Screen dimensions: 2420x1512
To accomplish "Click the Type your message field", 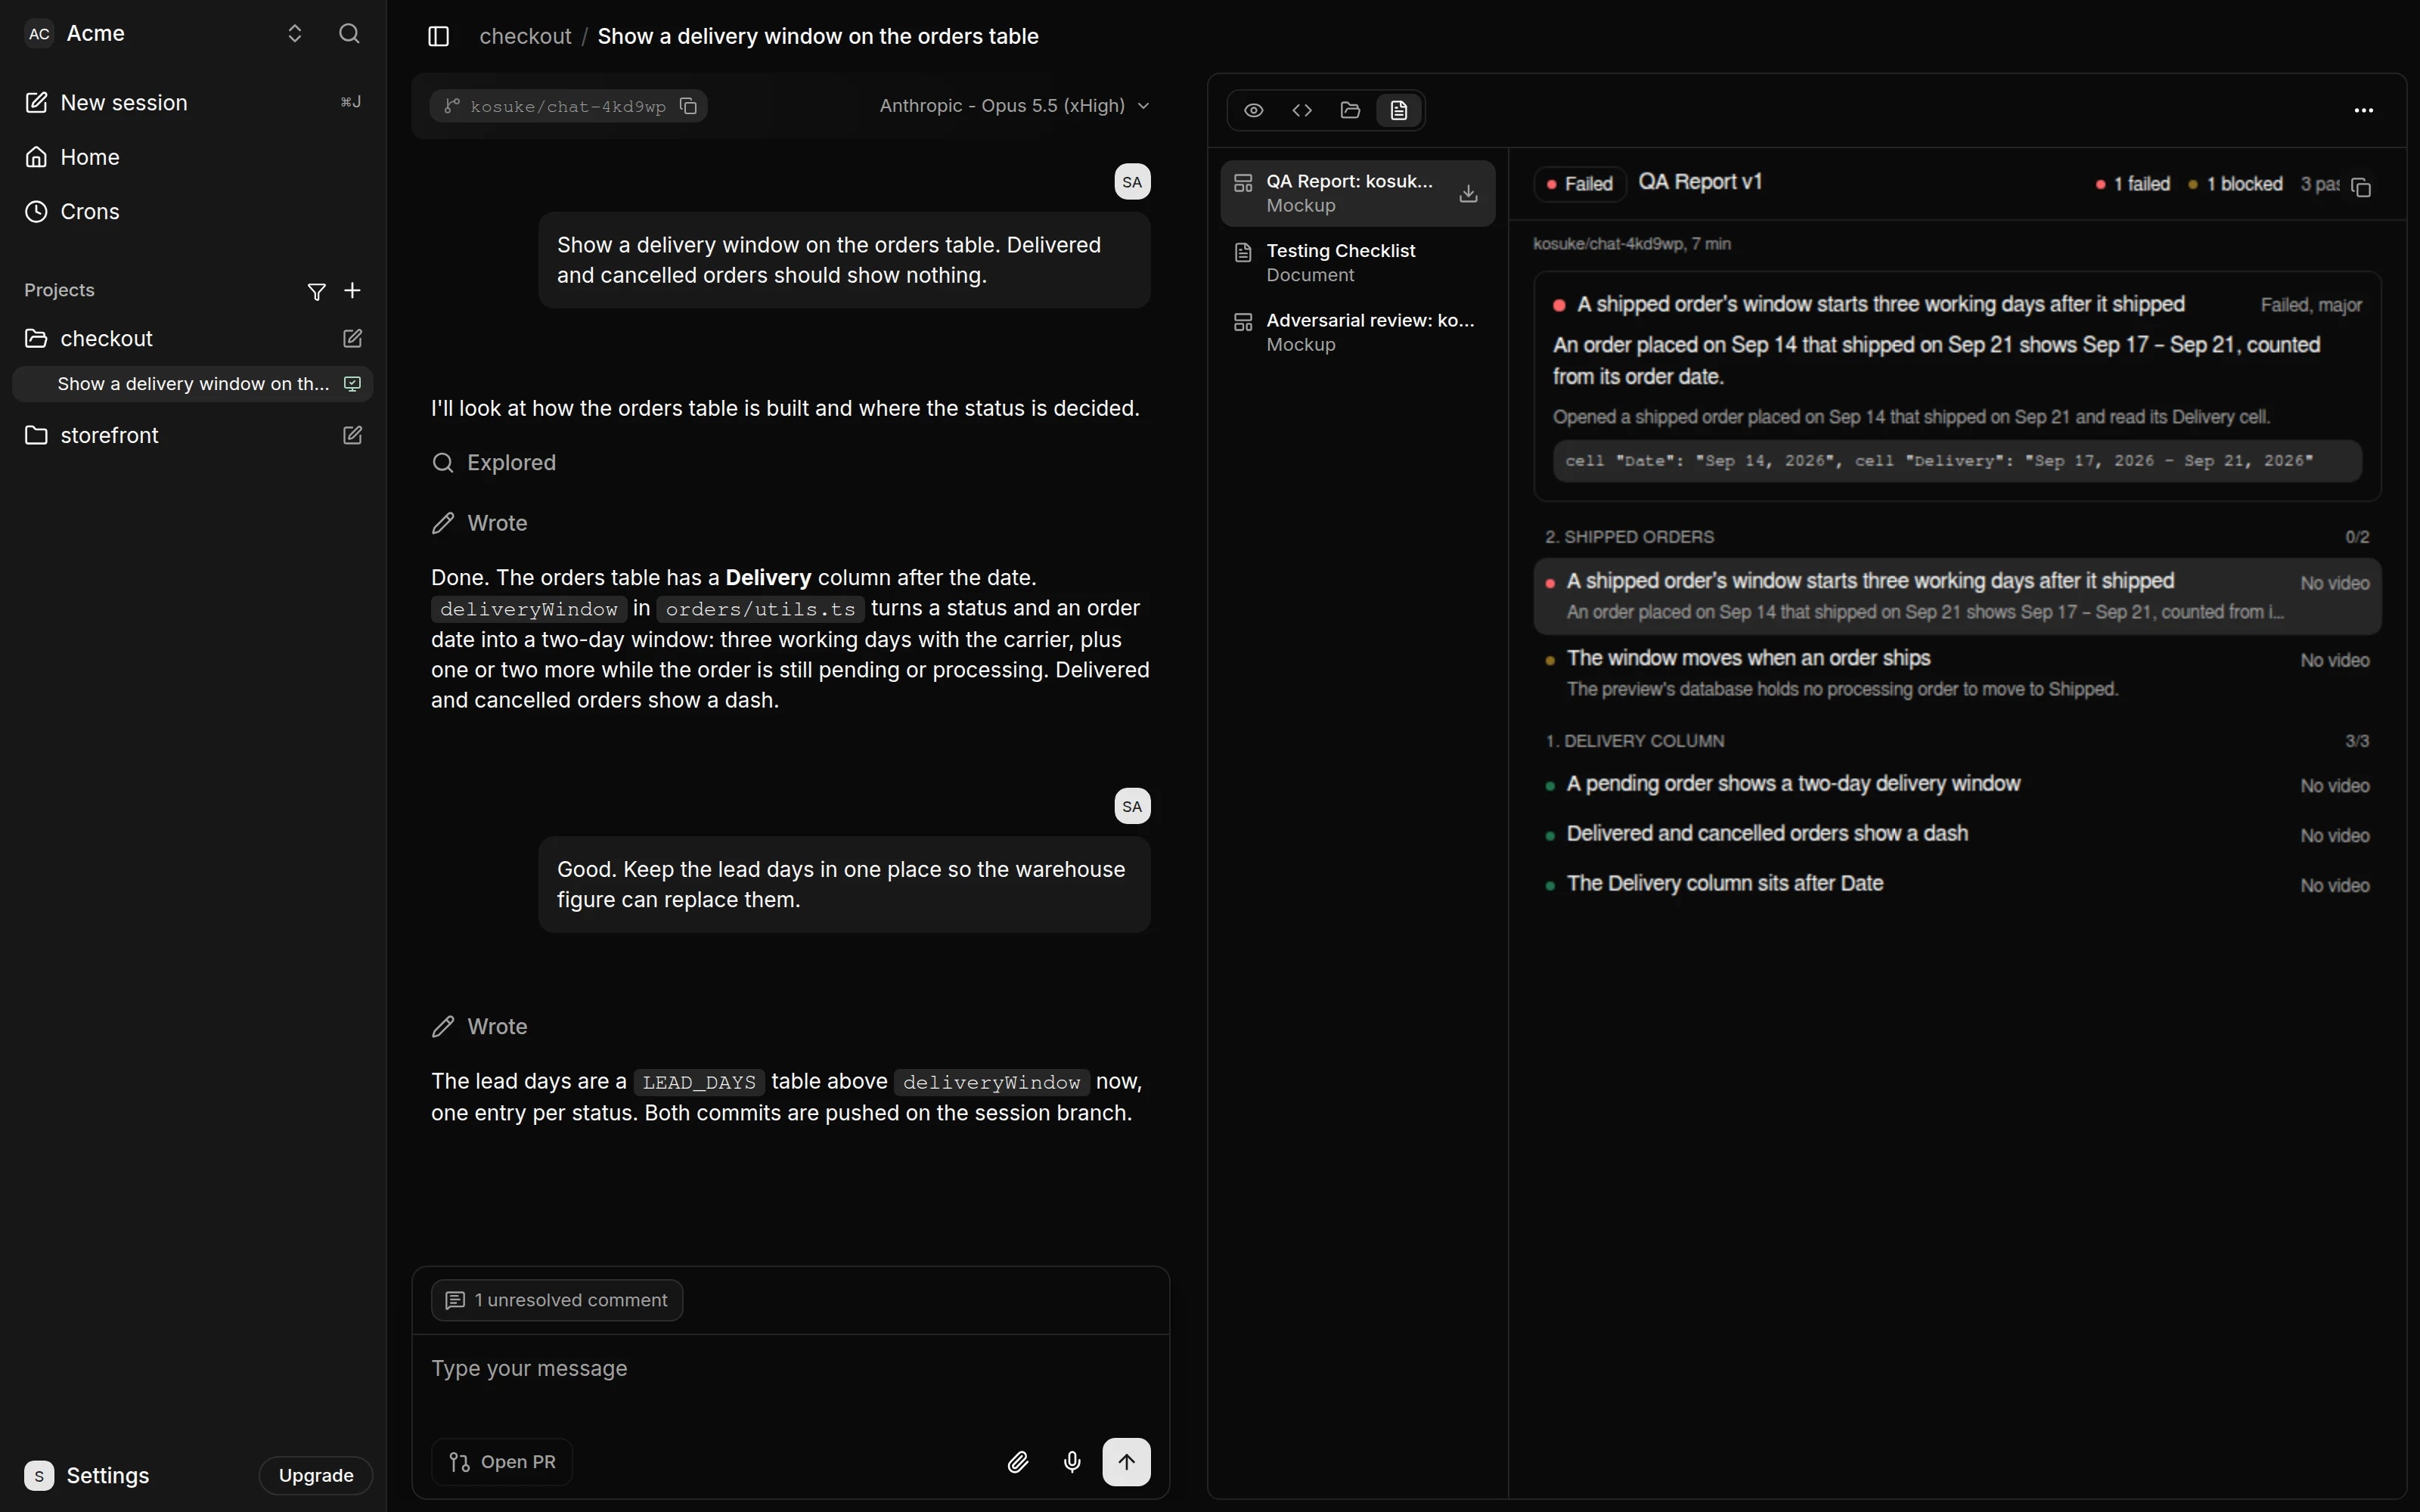I will 790,1369.
